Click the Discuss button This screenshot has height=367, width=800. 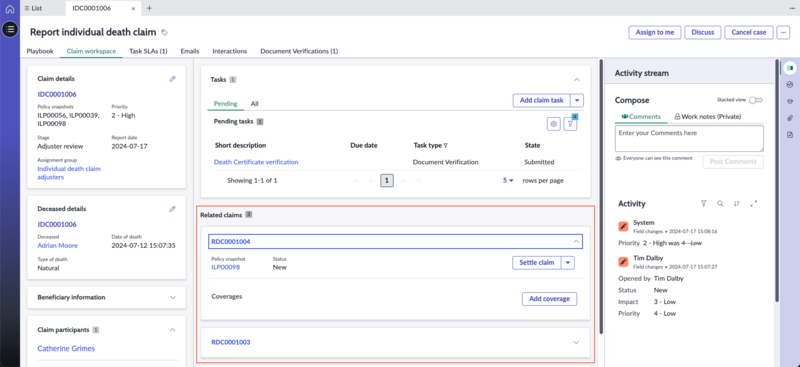[703, 32]
